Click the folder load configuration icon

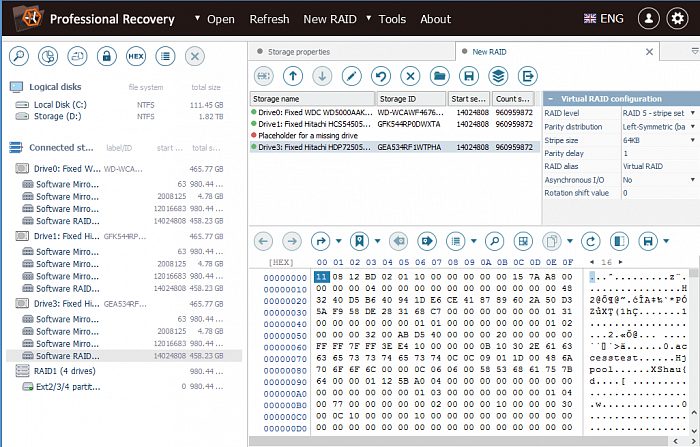440,76
